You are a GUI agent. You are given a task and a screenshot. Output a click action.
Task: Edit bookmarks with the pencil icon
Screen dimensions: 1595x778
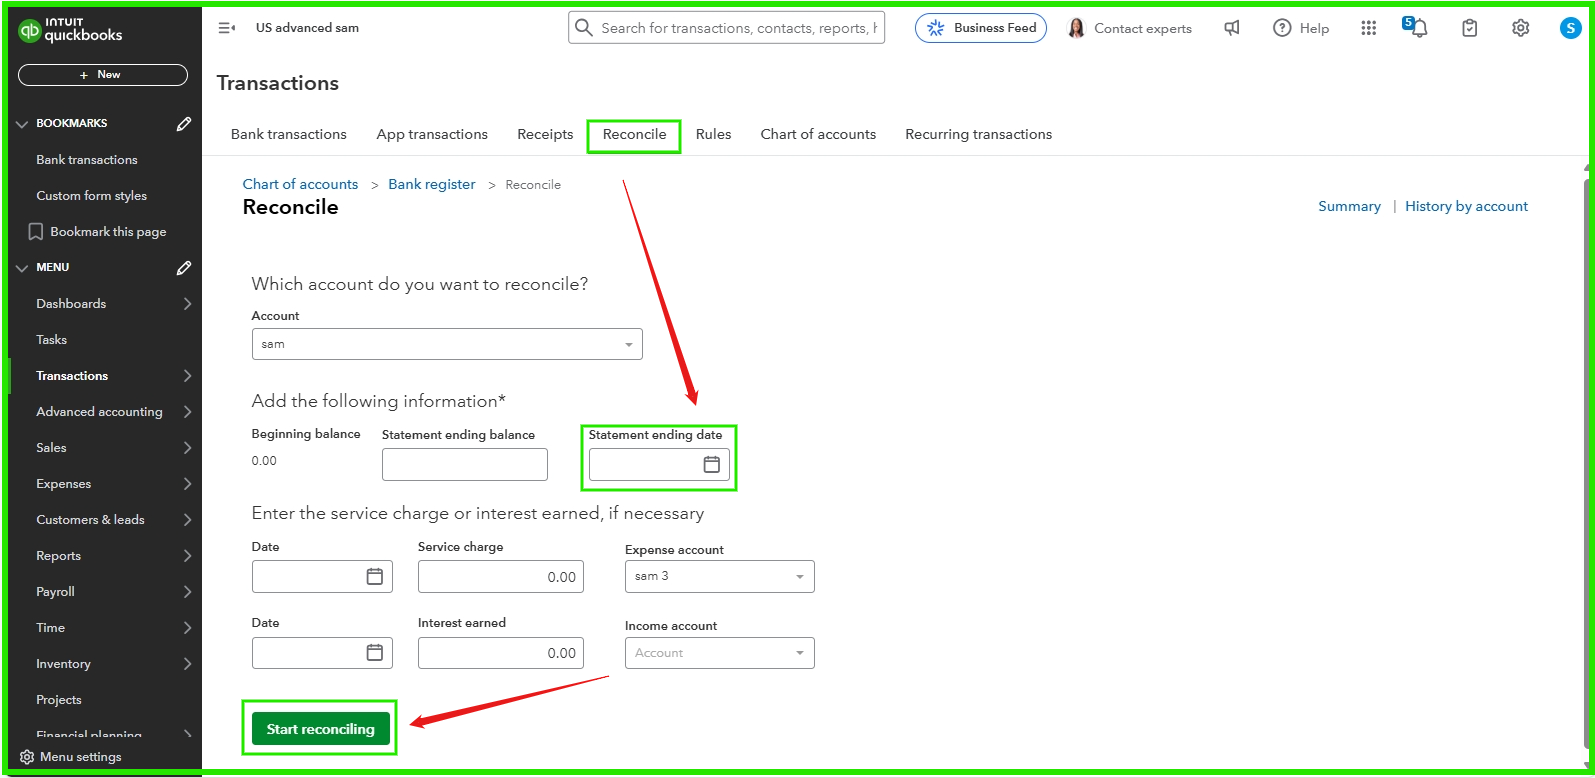pyautogui.click(x=184, y=124)
